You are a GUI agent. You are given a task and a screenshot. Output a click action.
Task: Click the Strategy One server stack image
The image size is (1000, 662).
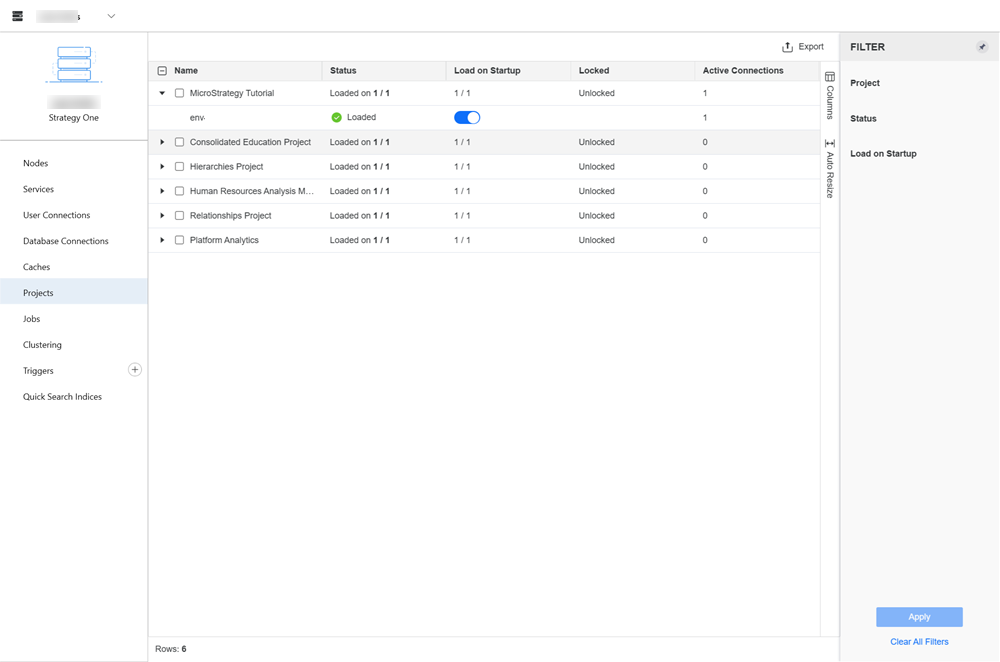point(74,64)
